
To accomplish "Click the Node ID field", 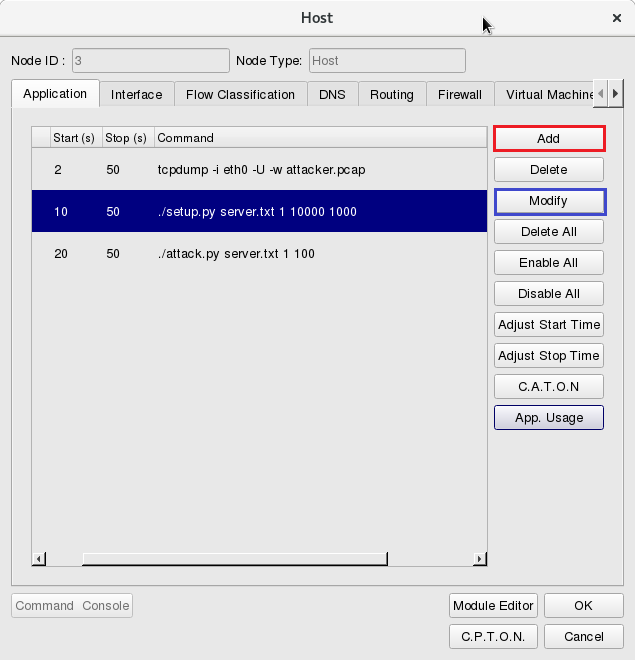I will 151,61.
